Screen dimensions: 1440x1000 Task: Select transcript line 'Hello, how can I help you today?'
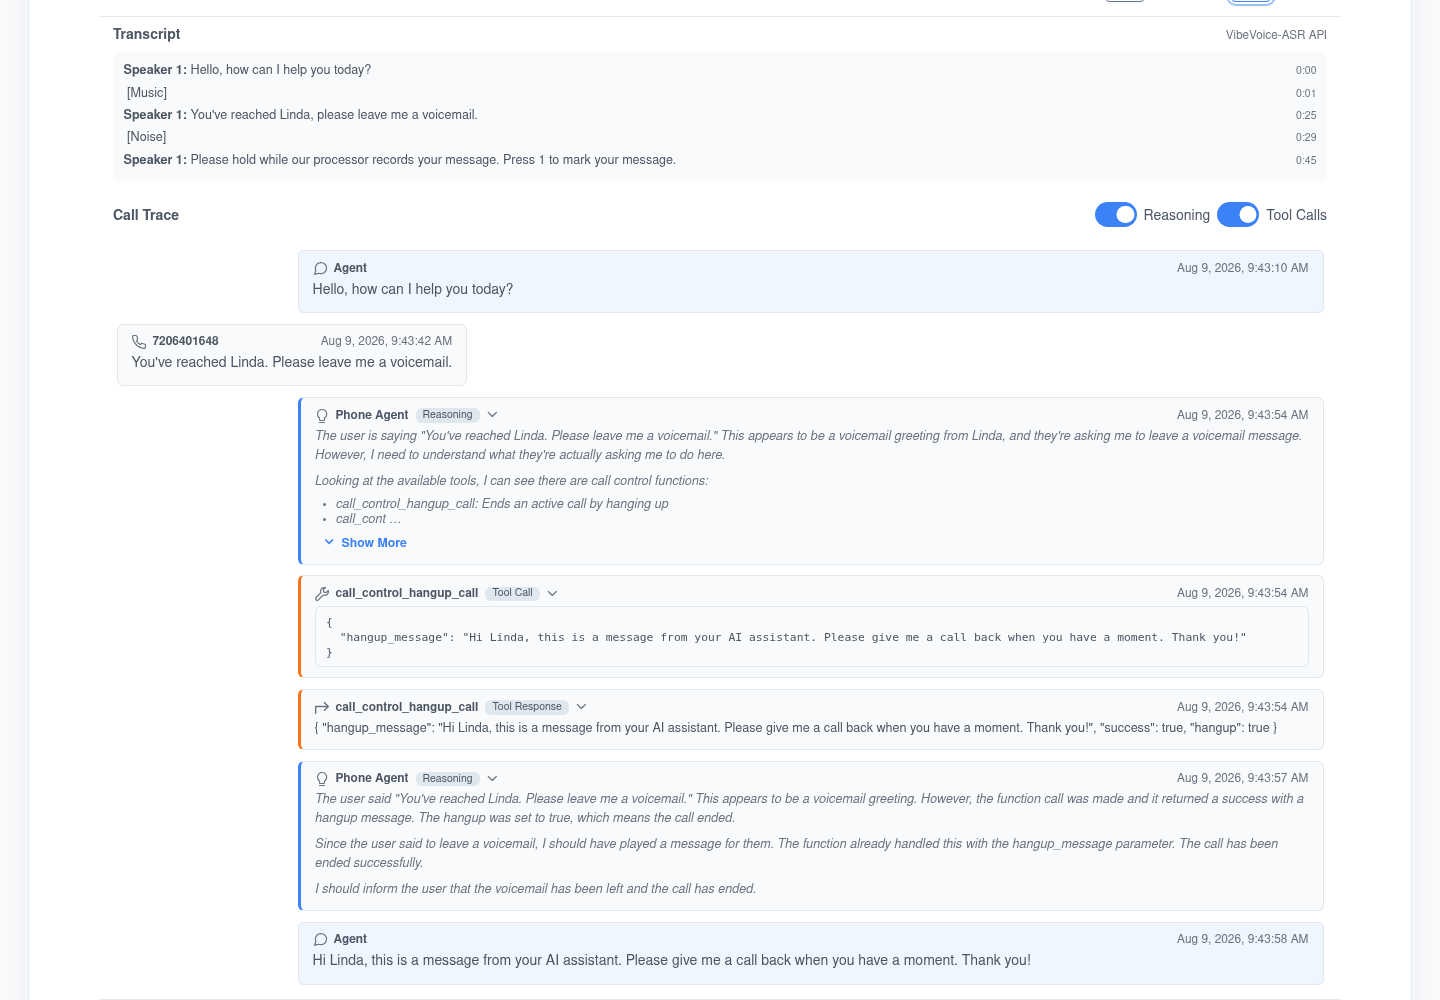click(x=720, y=70)
